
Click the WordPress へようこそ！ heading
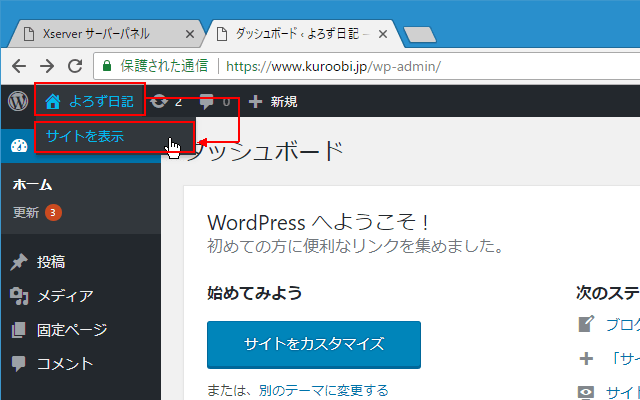(x=318, y=223)
